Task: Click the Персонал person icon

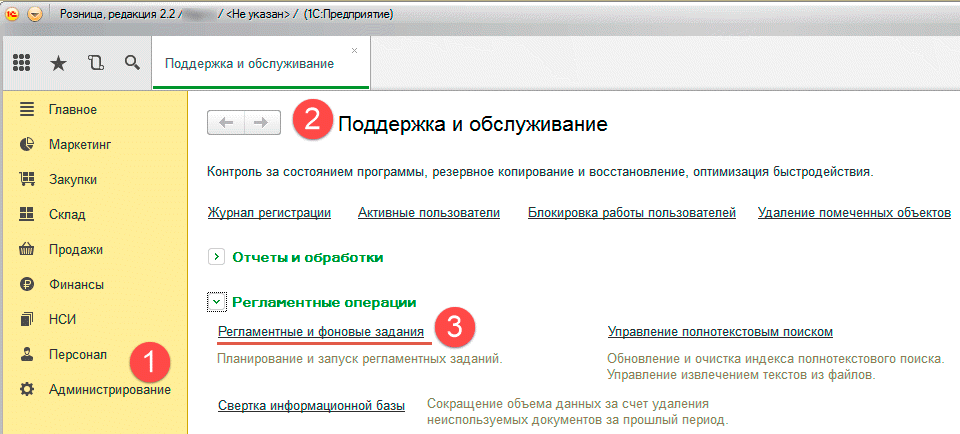Action: pos(27,354)
